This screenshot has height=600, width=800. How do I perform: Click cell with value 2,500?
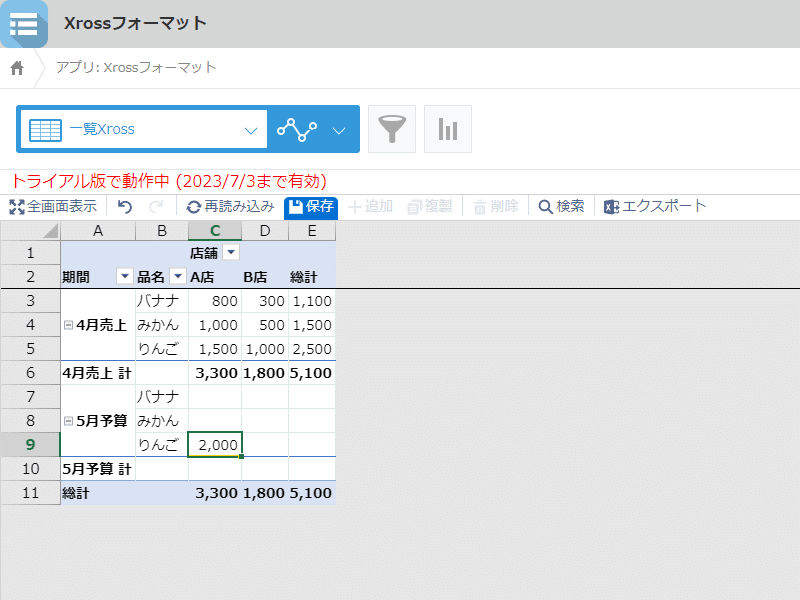tap(312, 349)
